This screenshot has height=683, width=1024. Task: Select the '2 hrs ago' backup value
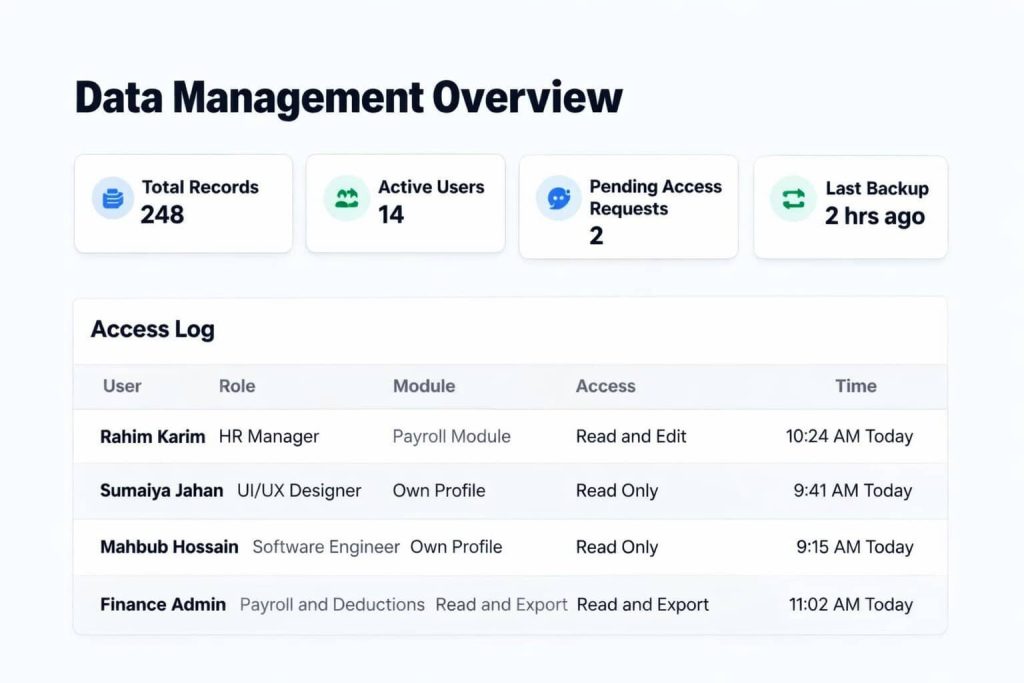875,215
